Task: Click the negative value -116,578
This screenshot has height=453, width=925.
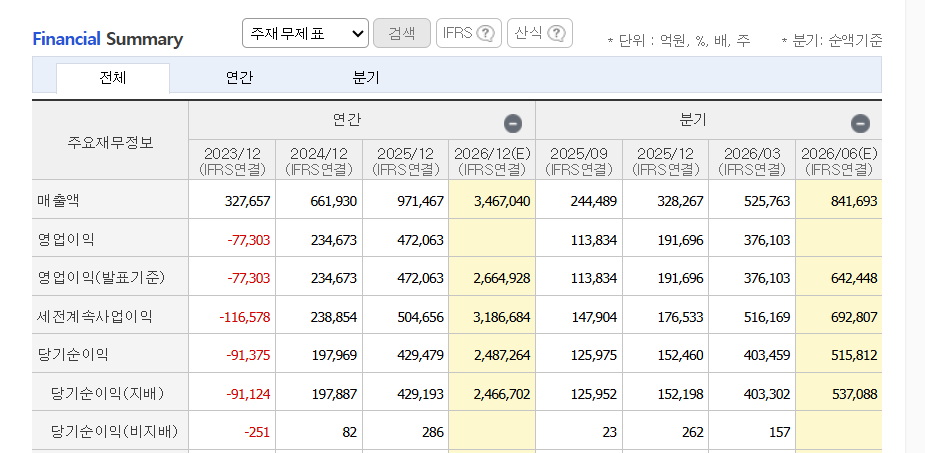Action: tap(245, 317)
